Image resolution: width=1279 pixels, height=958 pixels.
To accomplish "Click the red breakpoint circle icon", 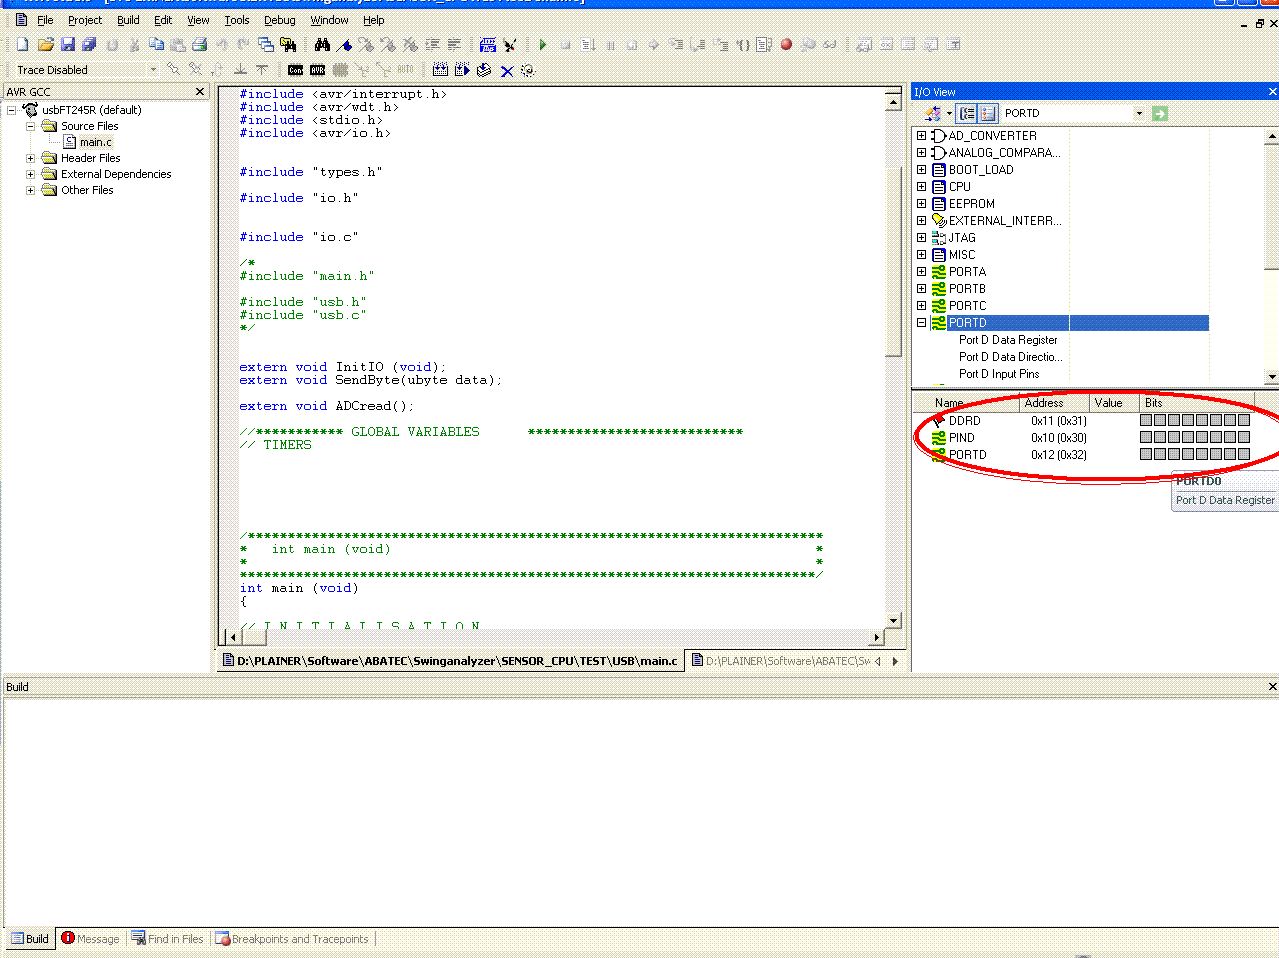I will [786, 45].
